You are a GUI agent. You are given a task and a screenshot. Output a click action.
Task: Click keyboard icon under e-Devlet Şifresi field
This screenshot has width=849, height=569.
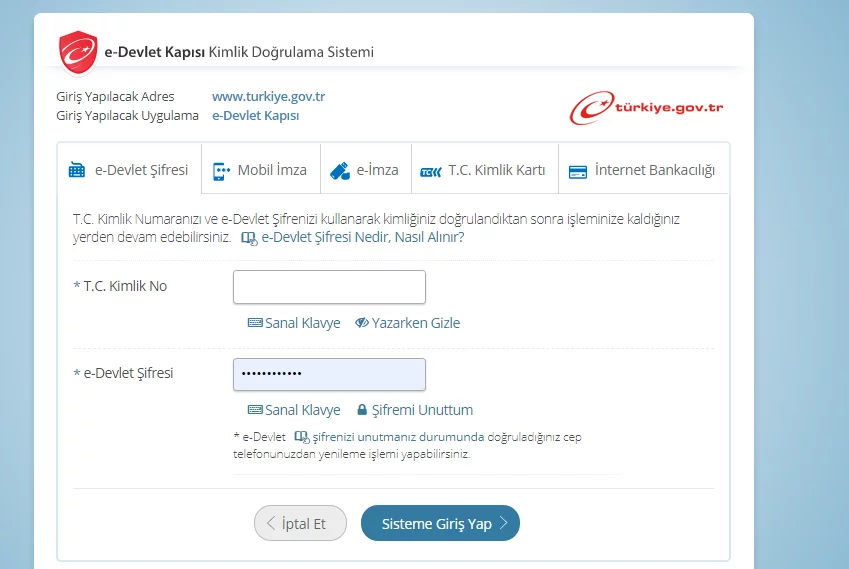click(255, 409)
